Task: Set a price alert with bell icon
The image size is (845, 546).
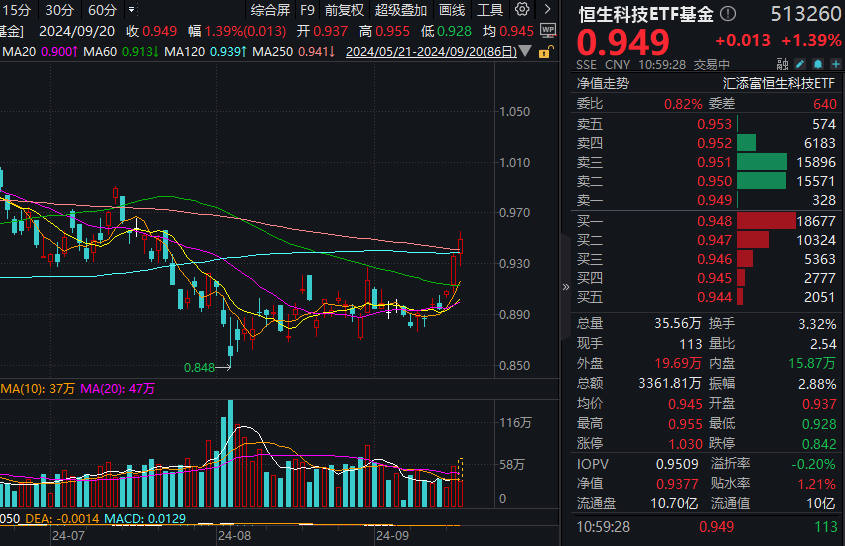Action: [818, 65]
